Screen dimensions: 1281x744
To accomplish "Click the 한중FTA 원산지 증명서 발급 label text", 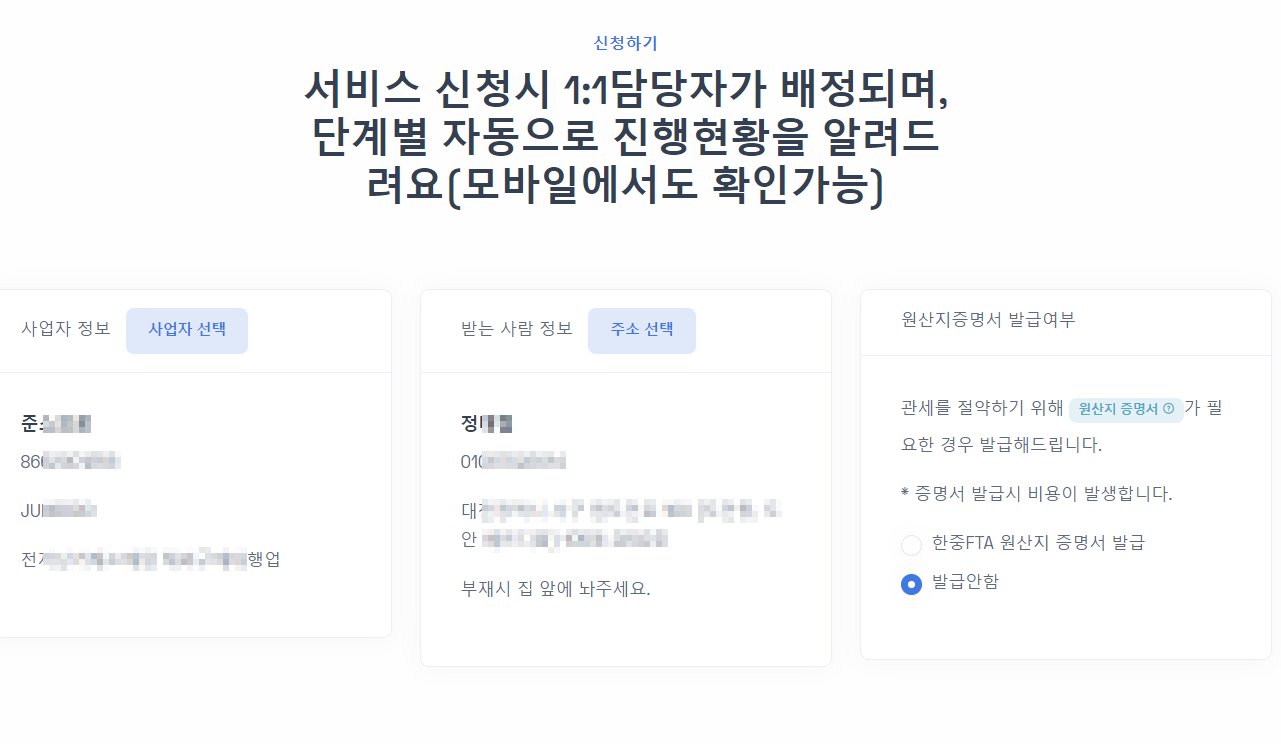I will point(1038,543).
